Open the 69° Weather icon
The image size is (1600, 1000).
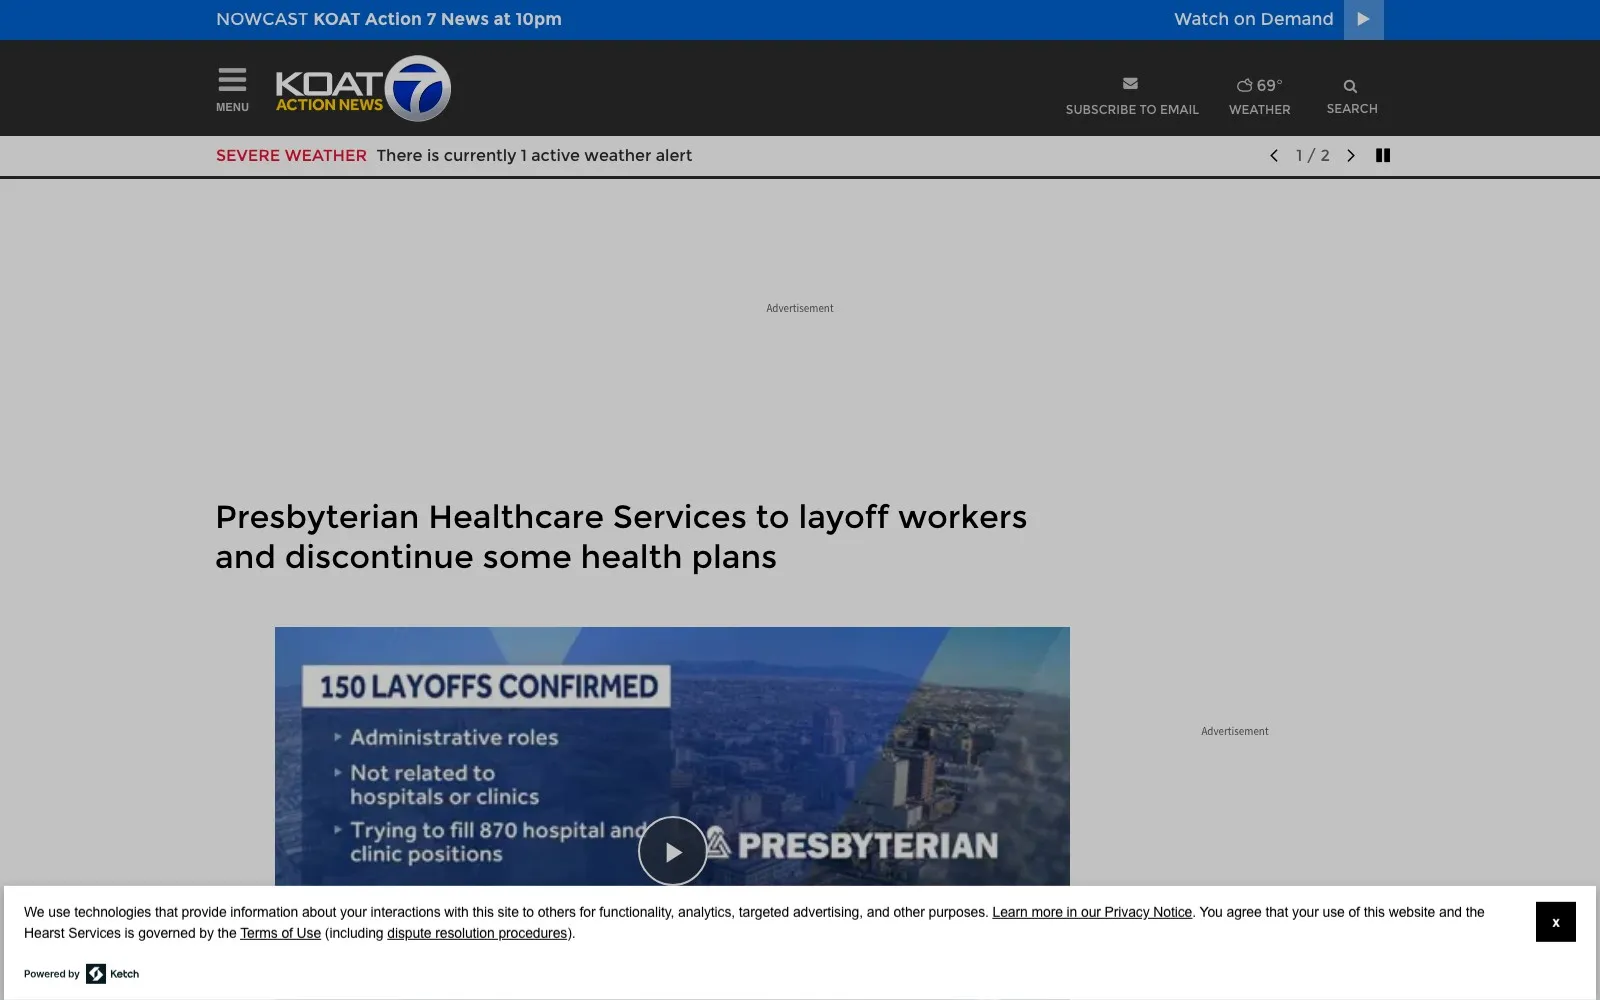point(1259,85)
